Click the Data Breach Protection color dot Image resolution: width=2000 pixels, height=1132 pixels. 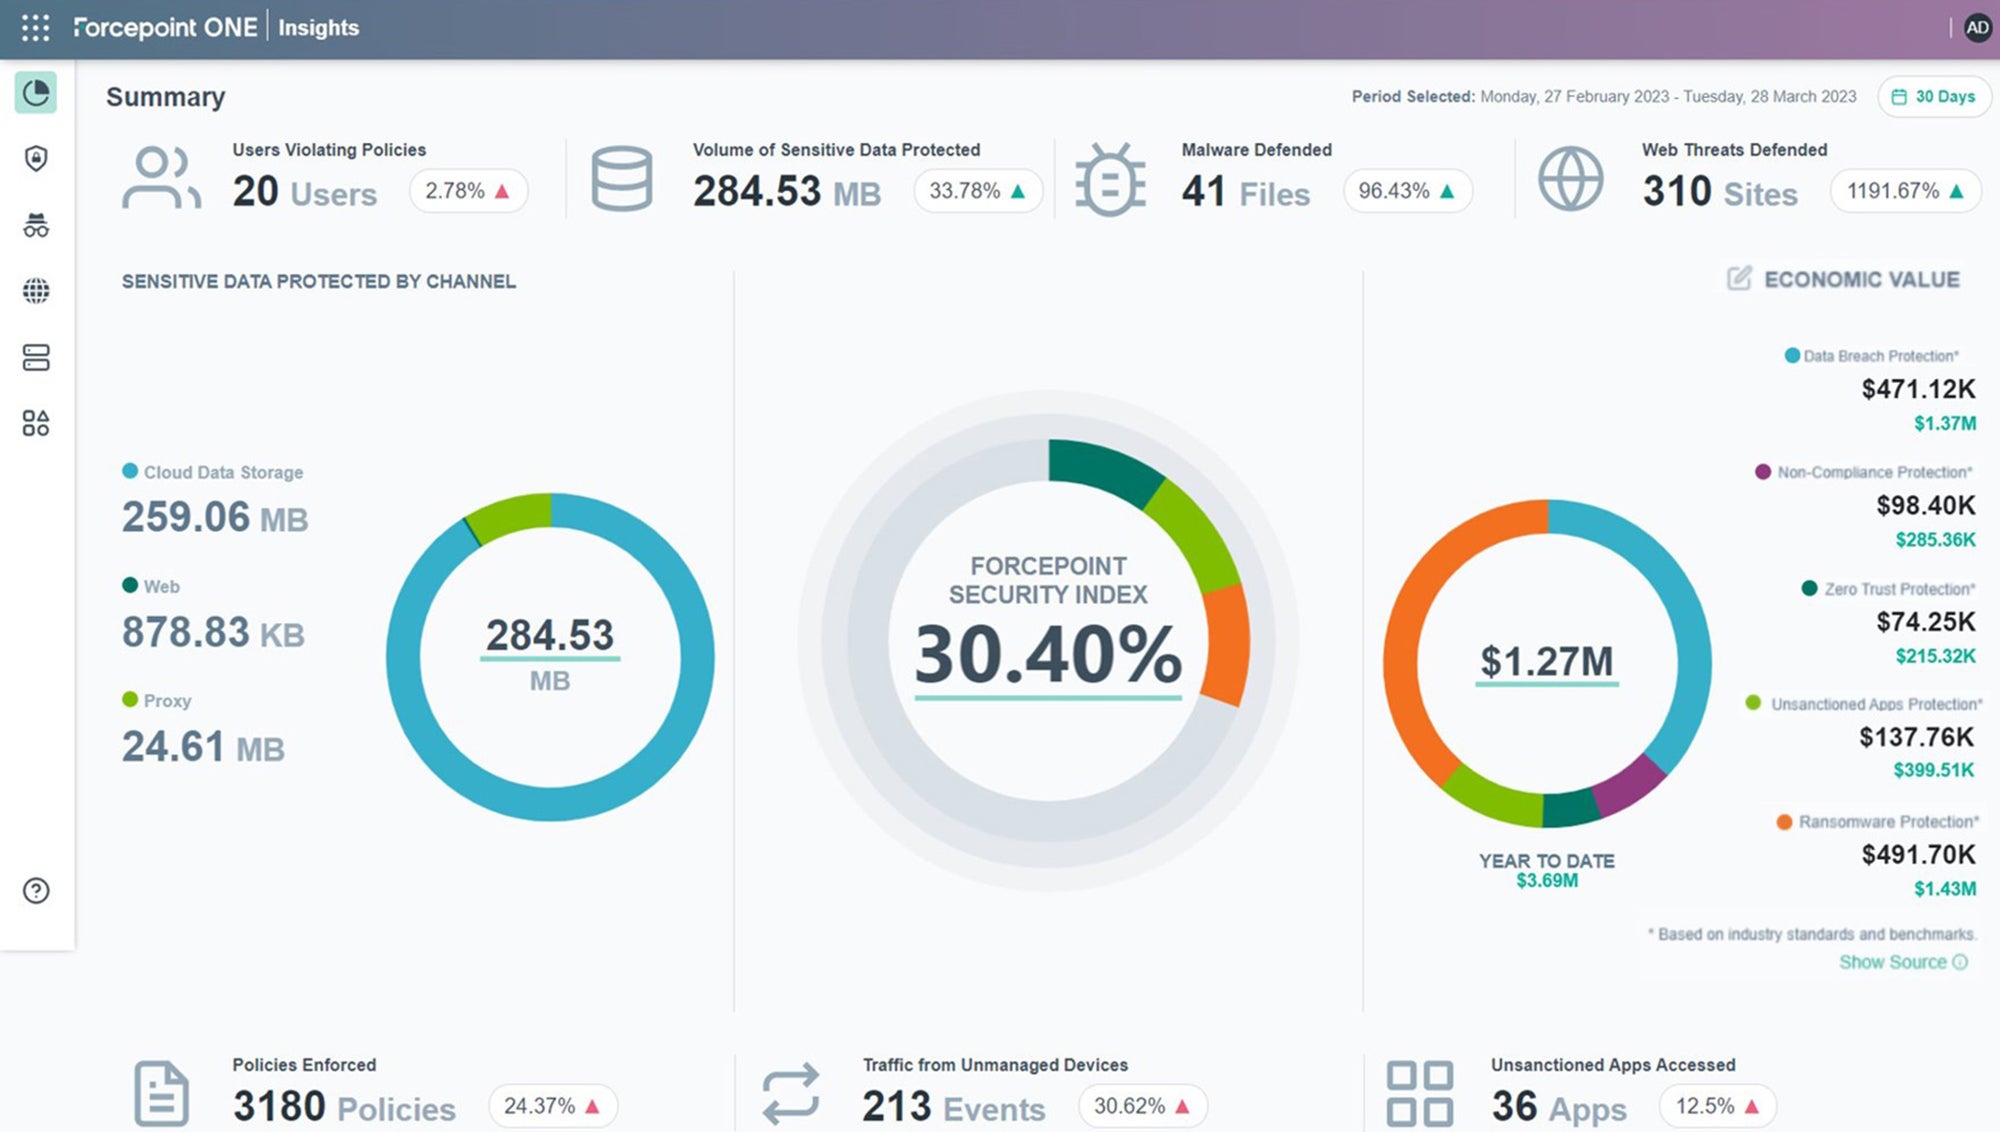pyautogui.click(x=1792, y=356)
